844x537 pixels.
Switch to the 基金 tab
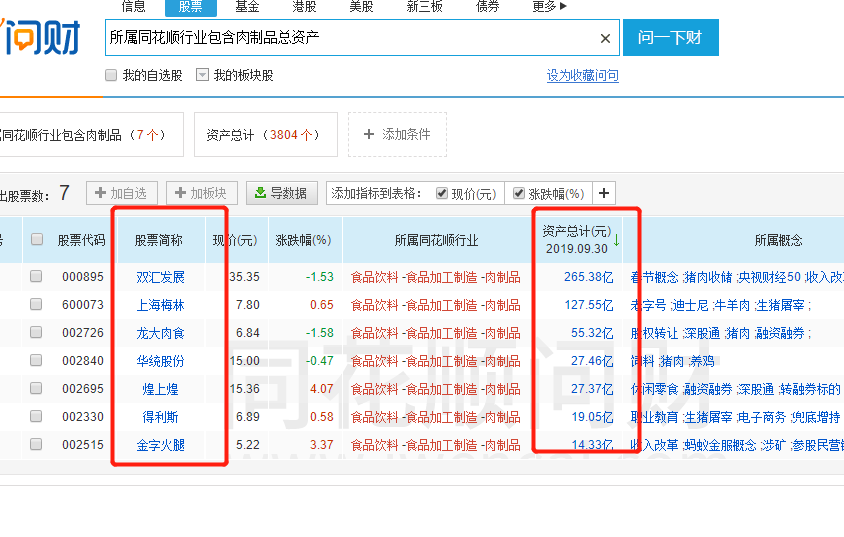pos(247,6)
